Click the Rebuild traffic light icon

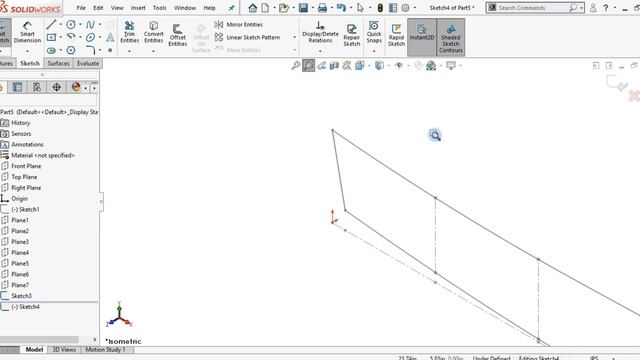[380, 8]
